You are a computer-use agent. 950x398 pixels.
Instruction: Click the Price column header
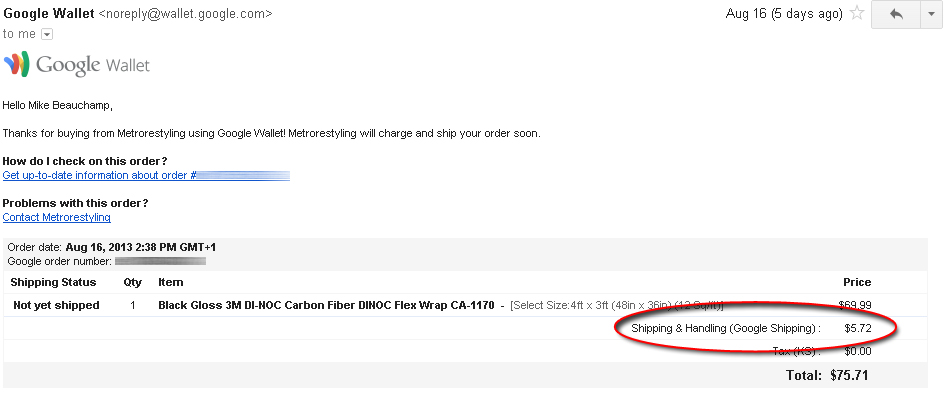pyautogui.click(x=857, y=282)
